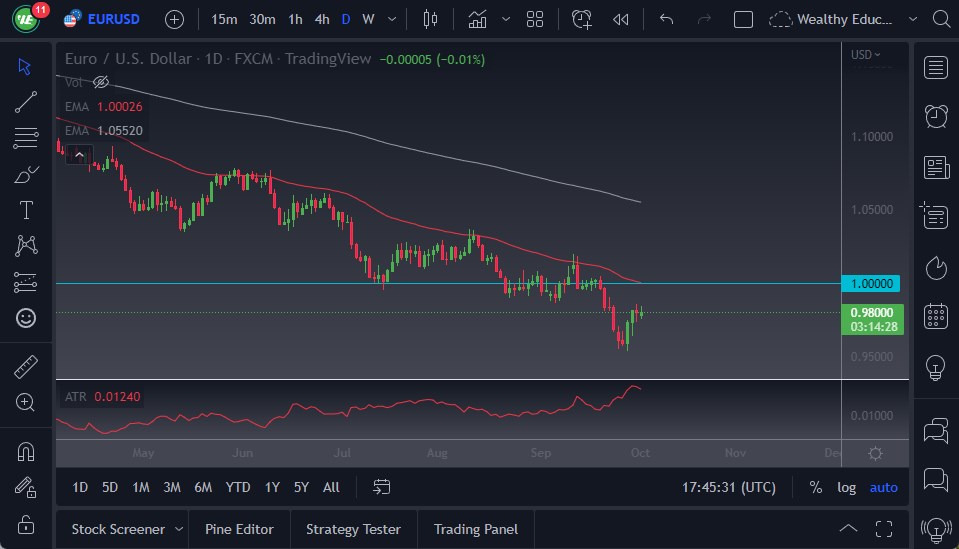Choose the text annotation tool
959x549 pixels.
point(26,210)
